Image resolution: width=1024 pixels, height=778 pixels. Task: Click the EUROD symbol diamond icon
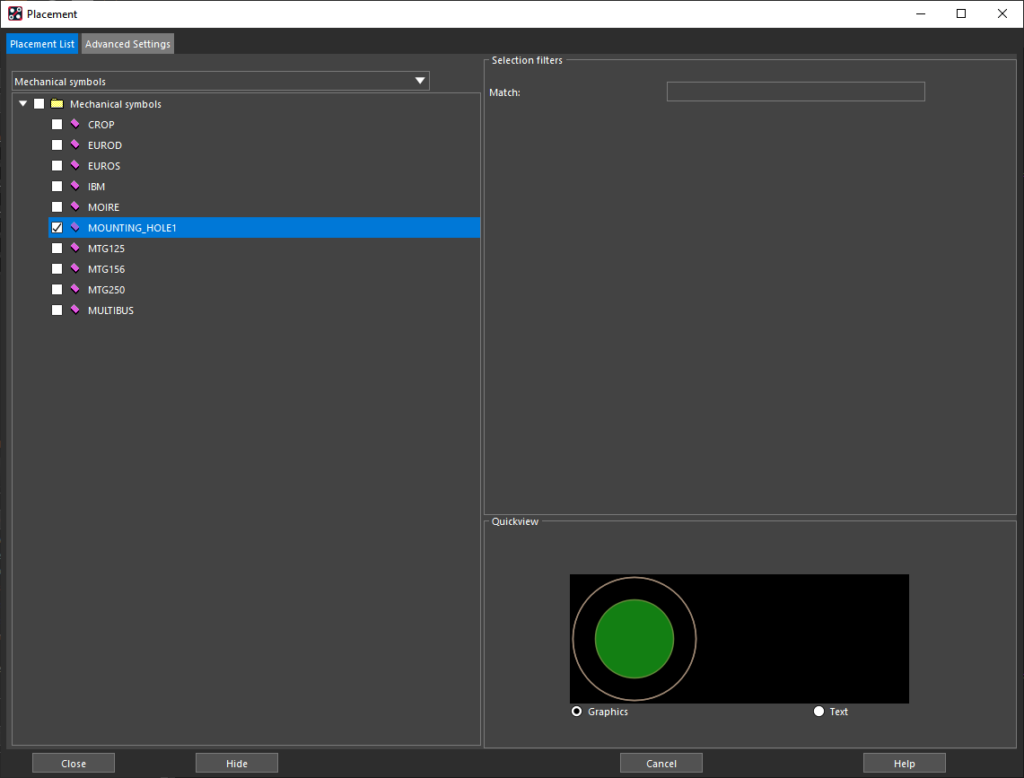75,144
